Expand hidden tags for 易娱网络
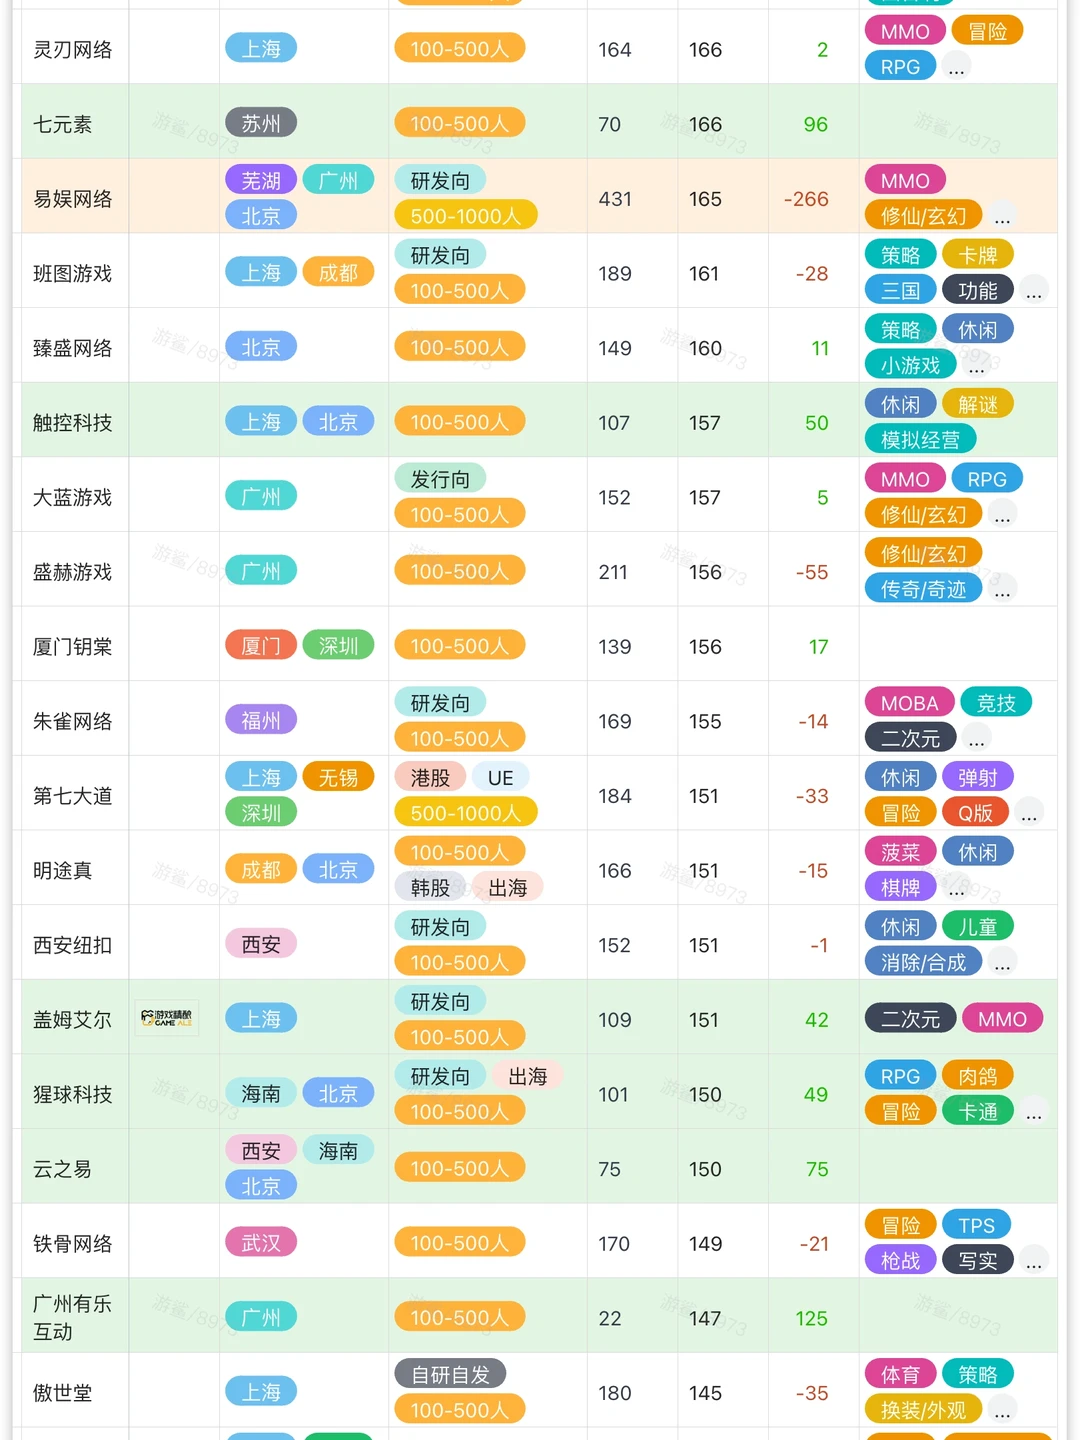 pos(1002,216)
